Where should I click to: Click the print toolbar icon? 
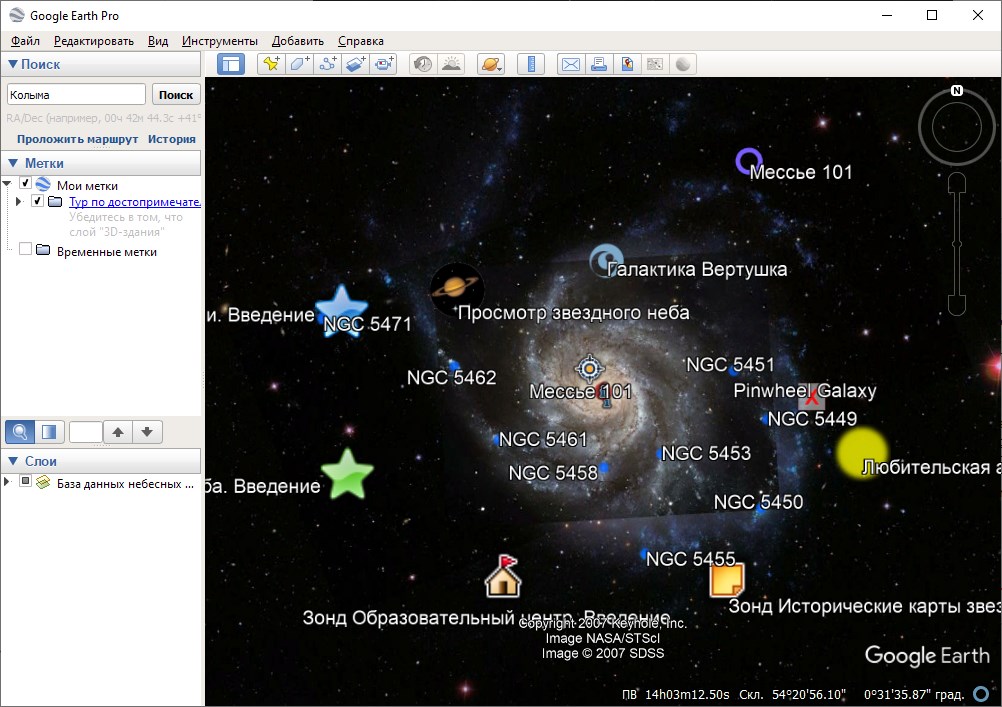599,64
